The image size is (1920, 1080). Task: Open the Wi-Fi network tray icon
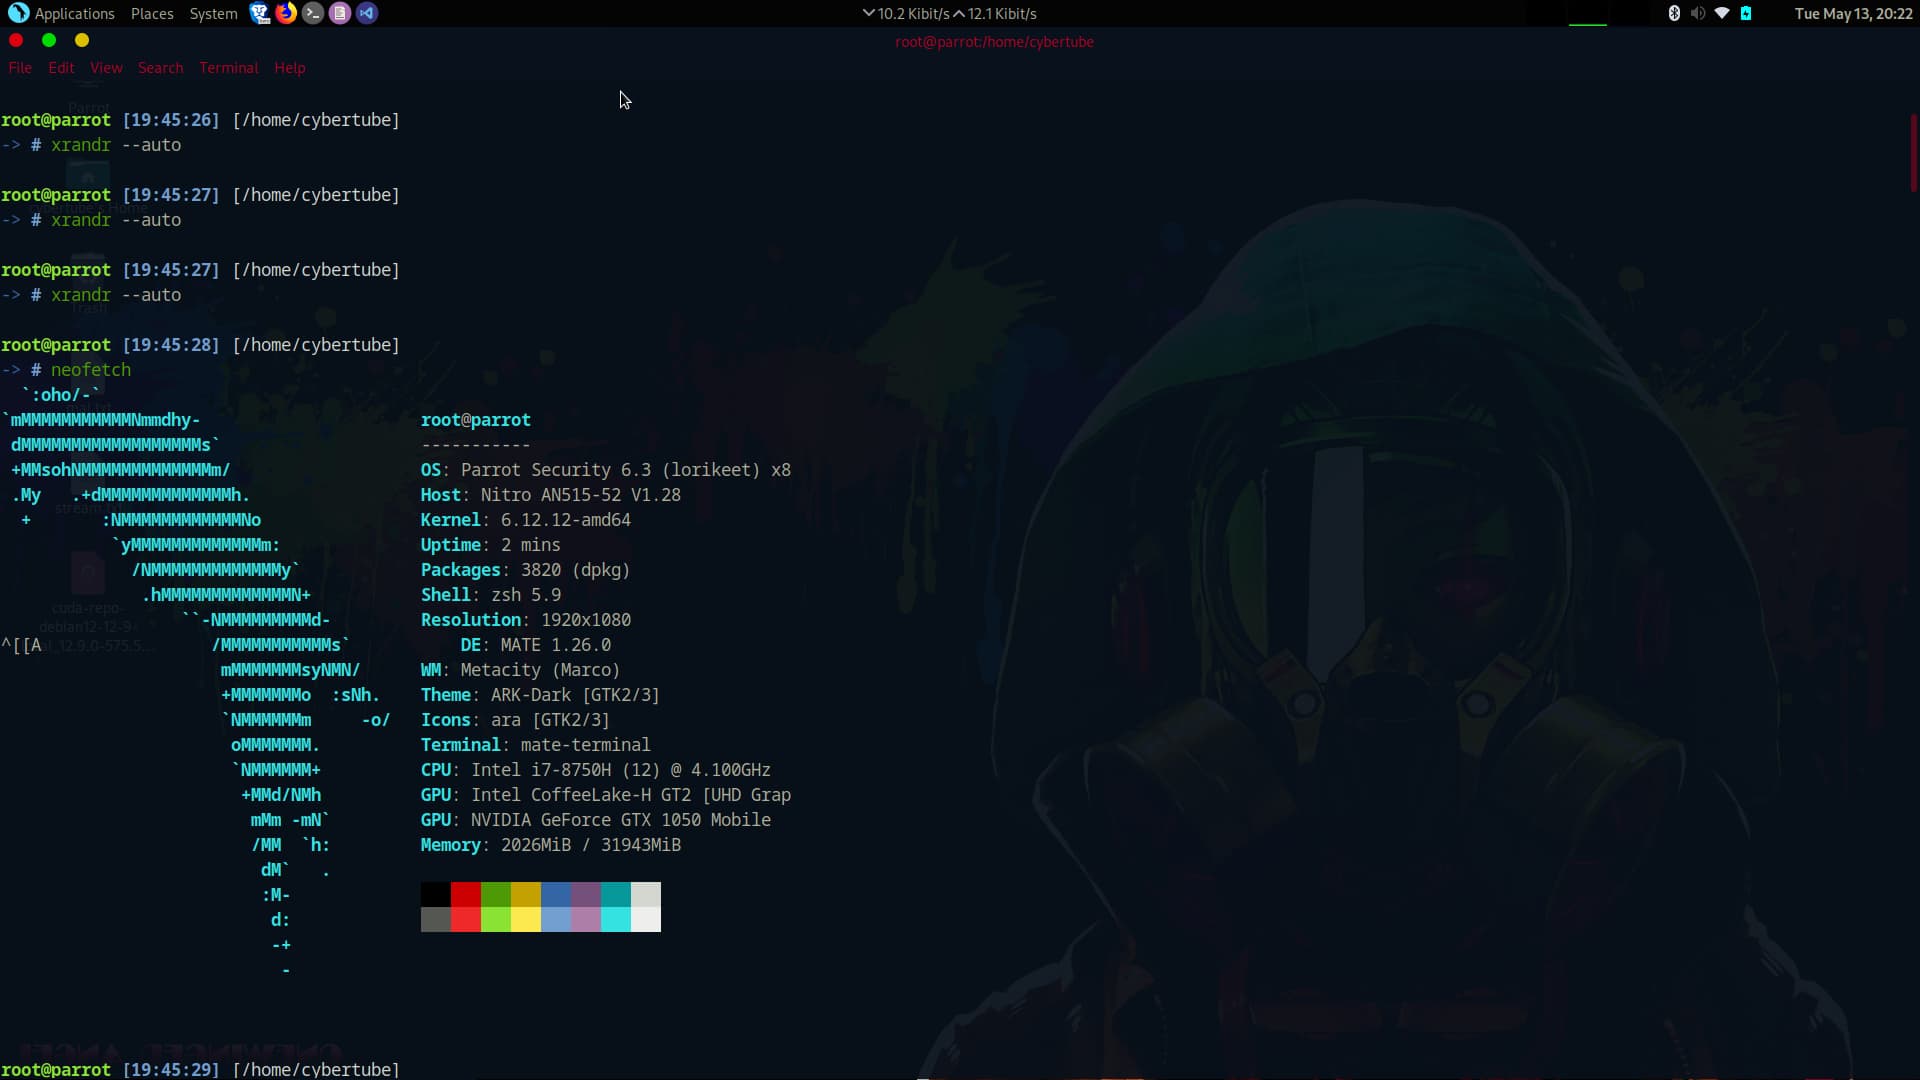pyautogui.click(x=1722, y=13)
